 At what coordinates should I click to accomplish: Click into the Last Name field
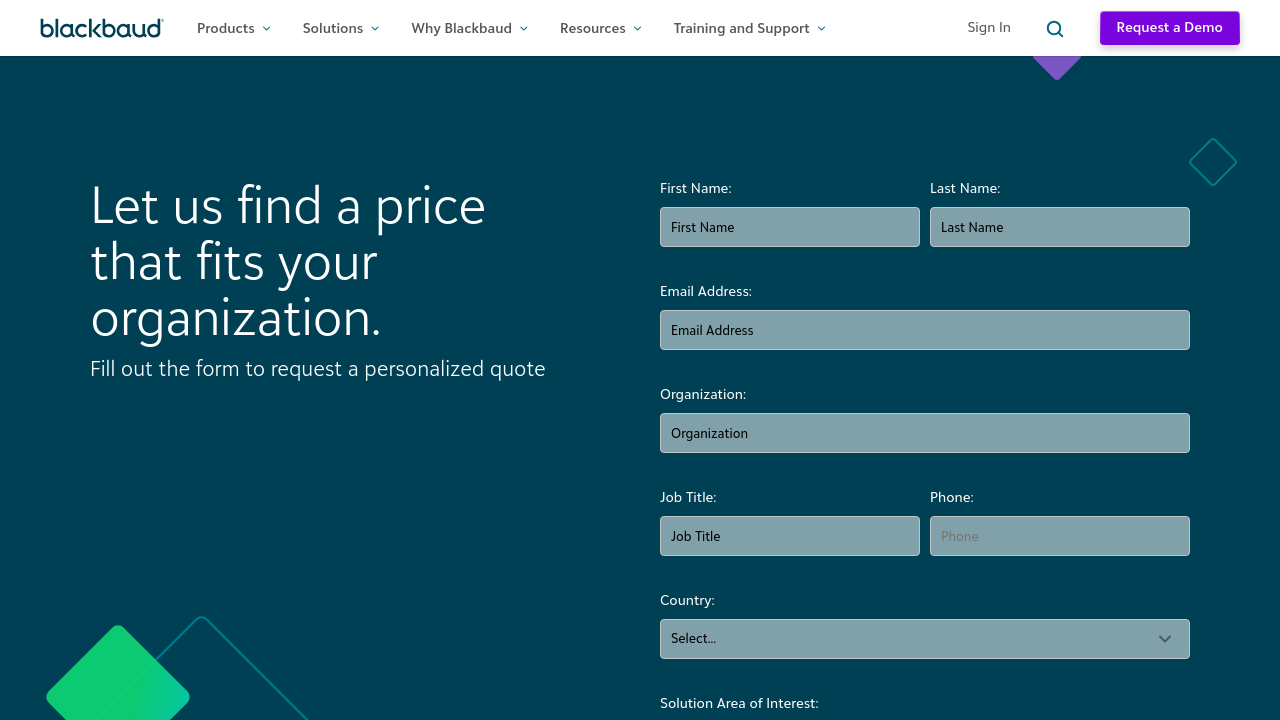[1059, 227]
